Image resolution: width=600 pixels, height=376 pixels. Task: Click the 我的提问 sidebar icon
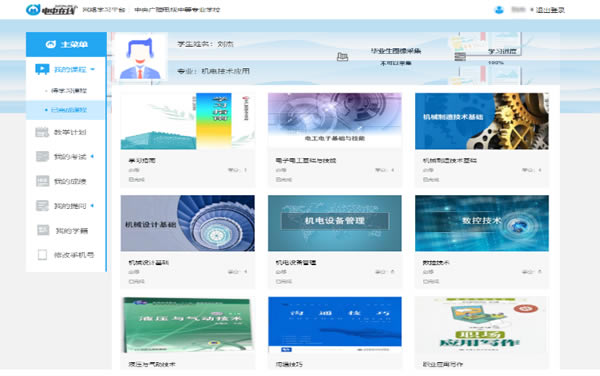tap(42, 206)
